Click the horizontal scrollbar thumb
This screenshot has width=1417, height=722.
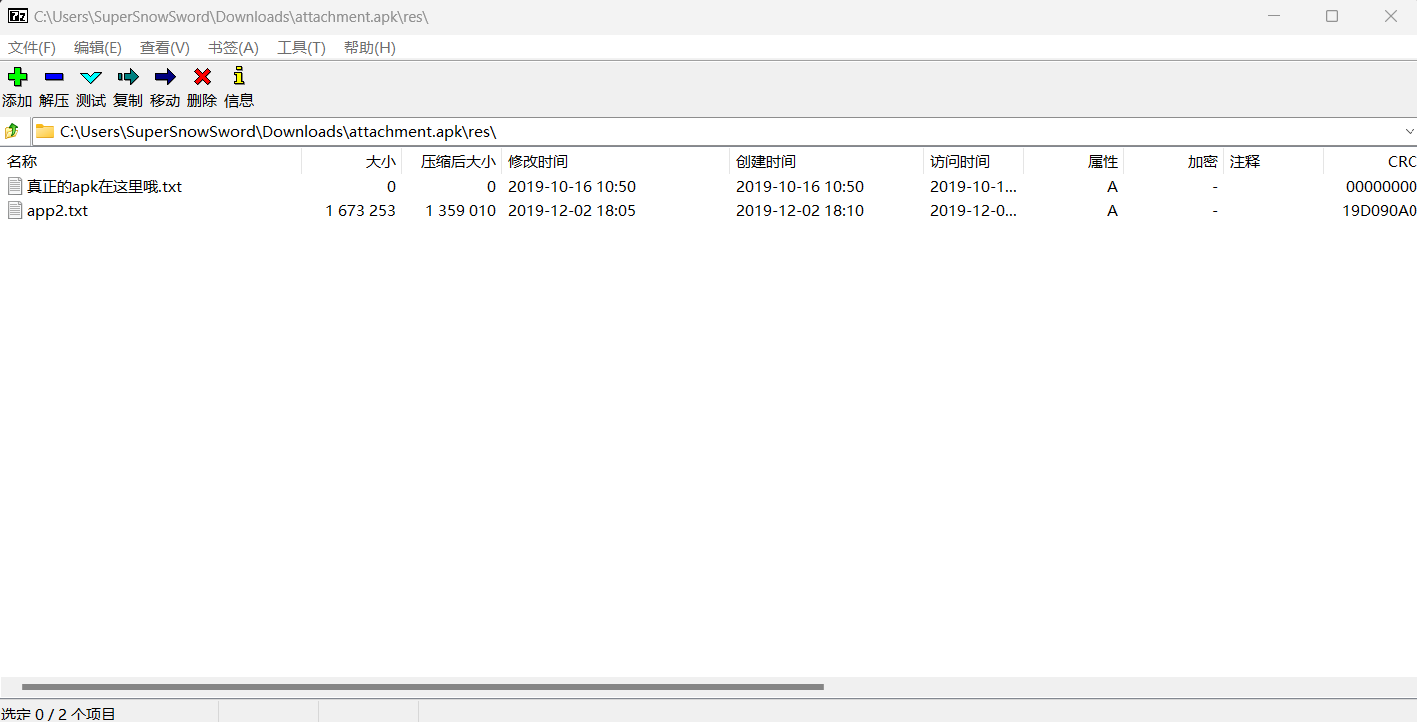point(422,687)
